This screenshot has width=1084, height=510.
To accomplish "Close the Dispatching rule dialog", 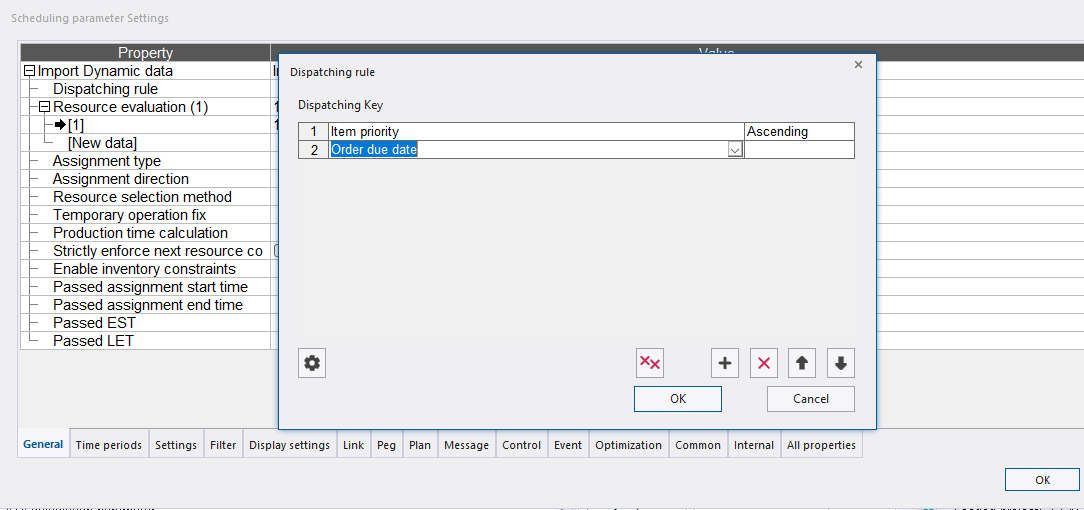I will point(858,65).
